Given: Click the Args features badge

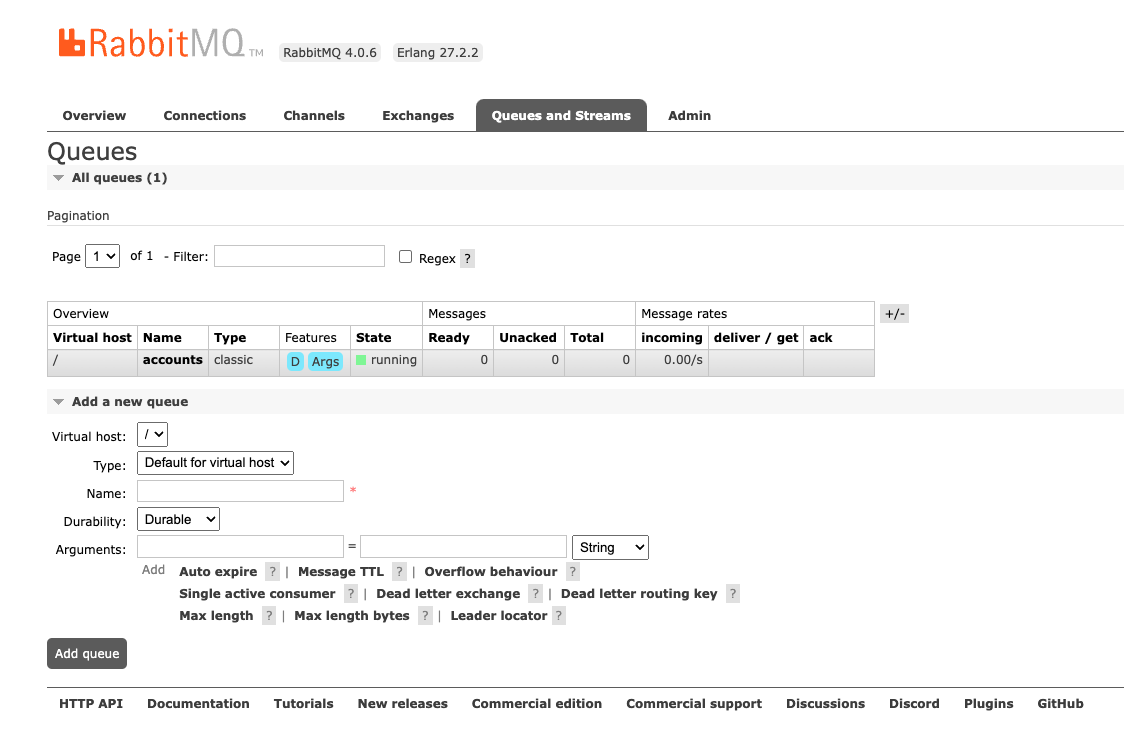Looking at the screenshot, I should coord(325,361).
